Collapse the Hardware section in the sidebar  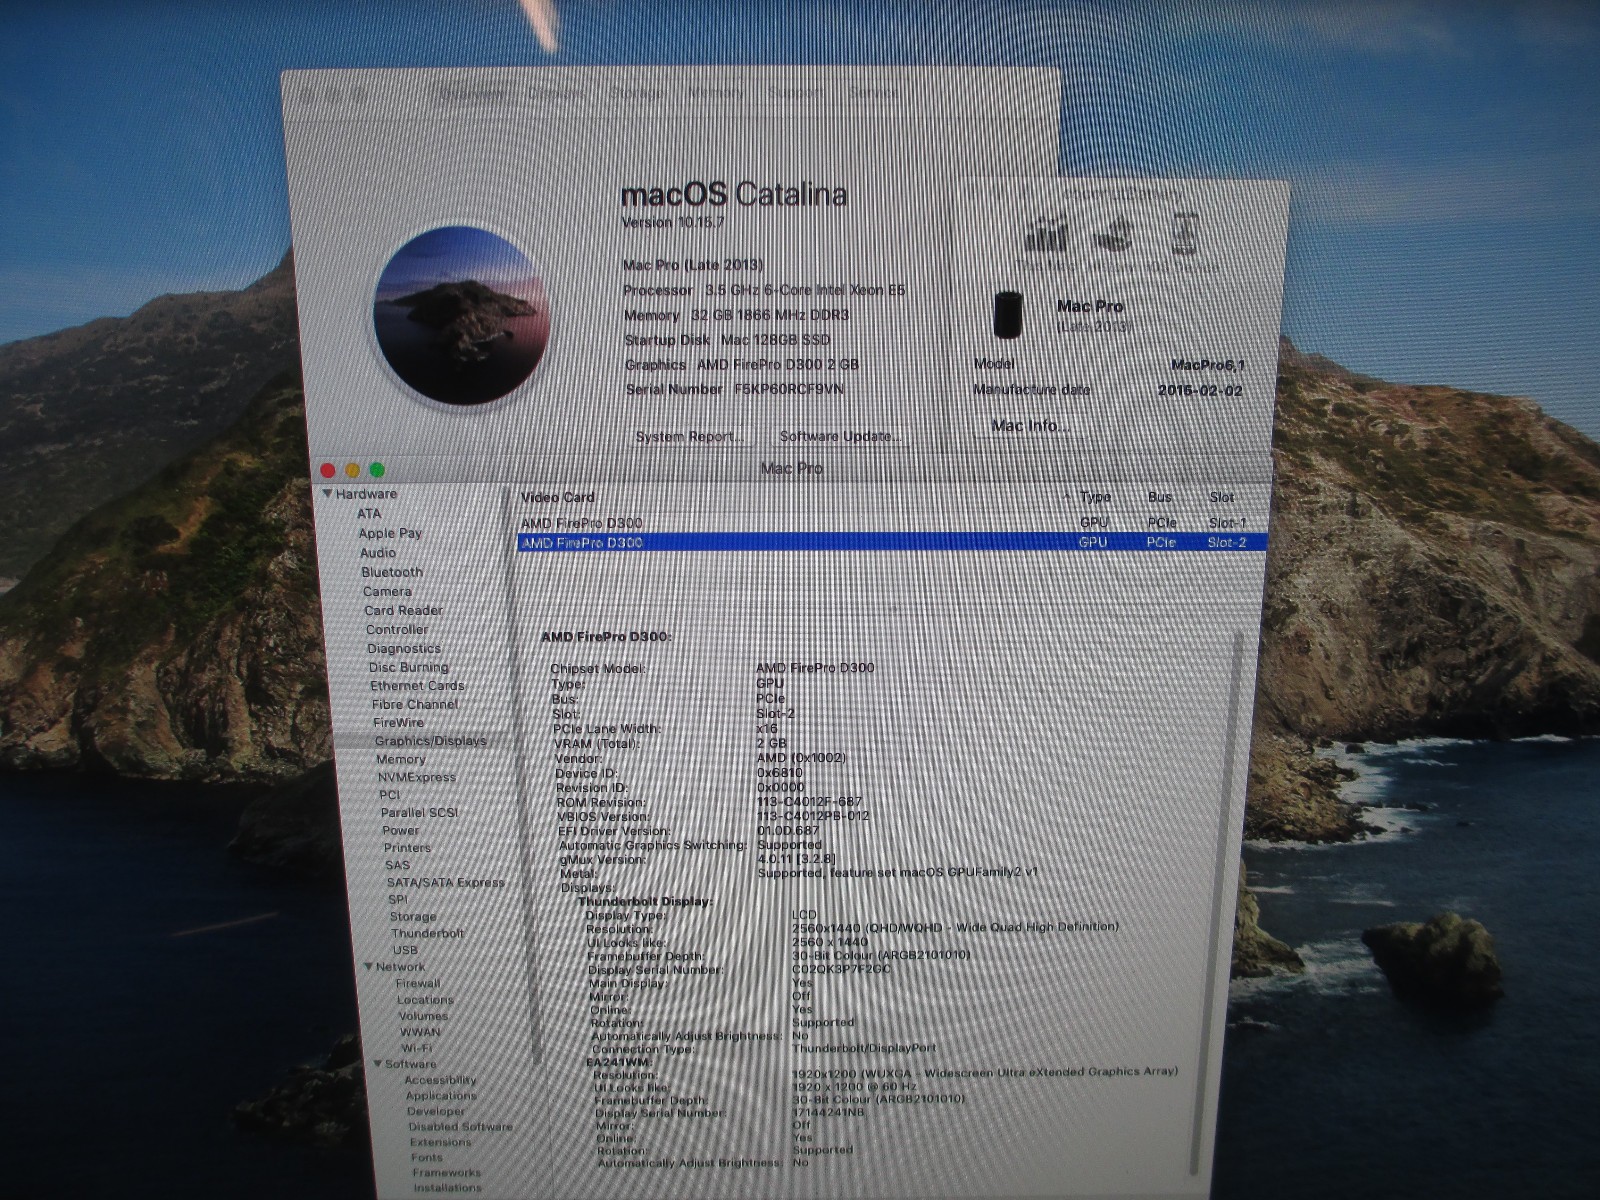pos(327,494)
